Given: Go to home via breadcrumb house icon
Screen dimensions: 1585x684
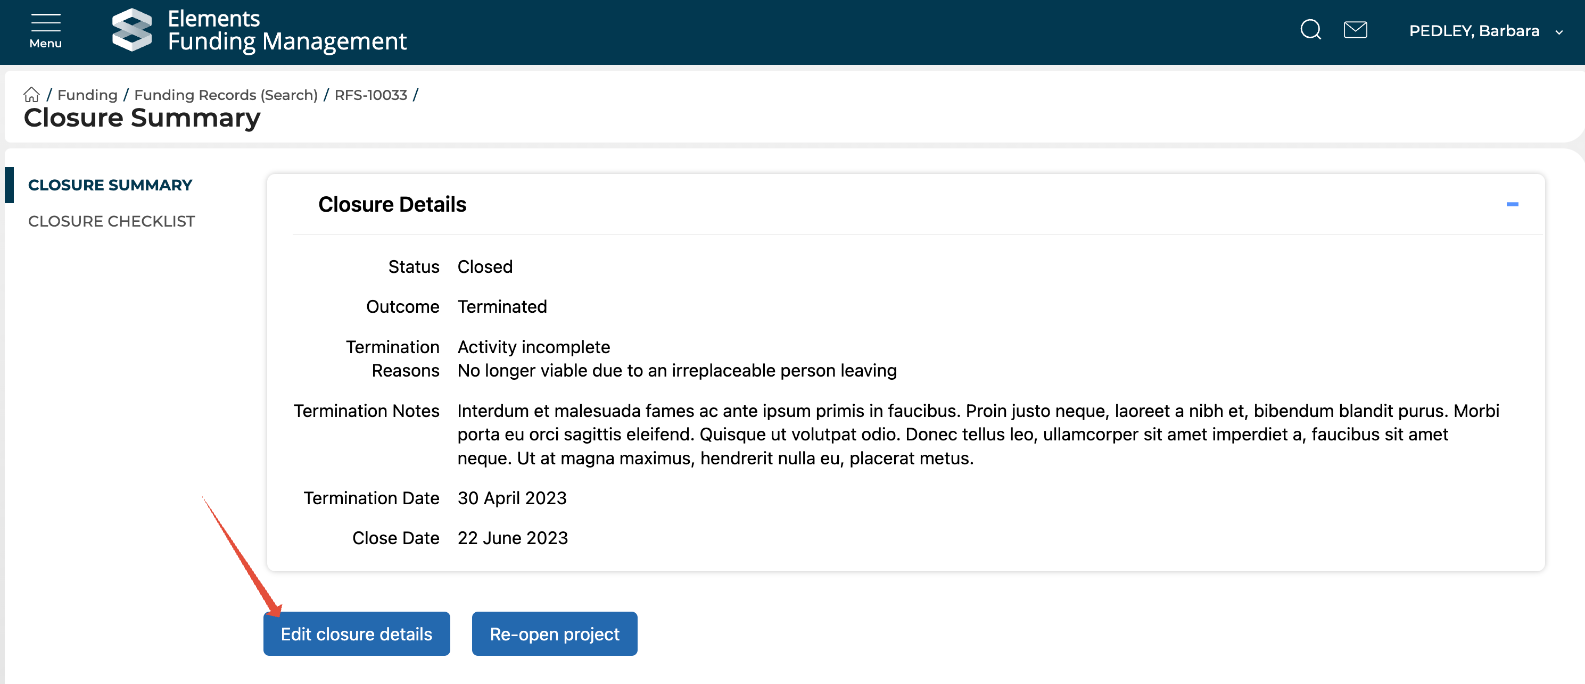Looking at the screenshot, I should coord(32,95).
